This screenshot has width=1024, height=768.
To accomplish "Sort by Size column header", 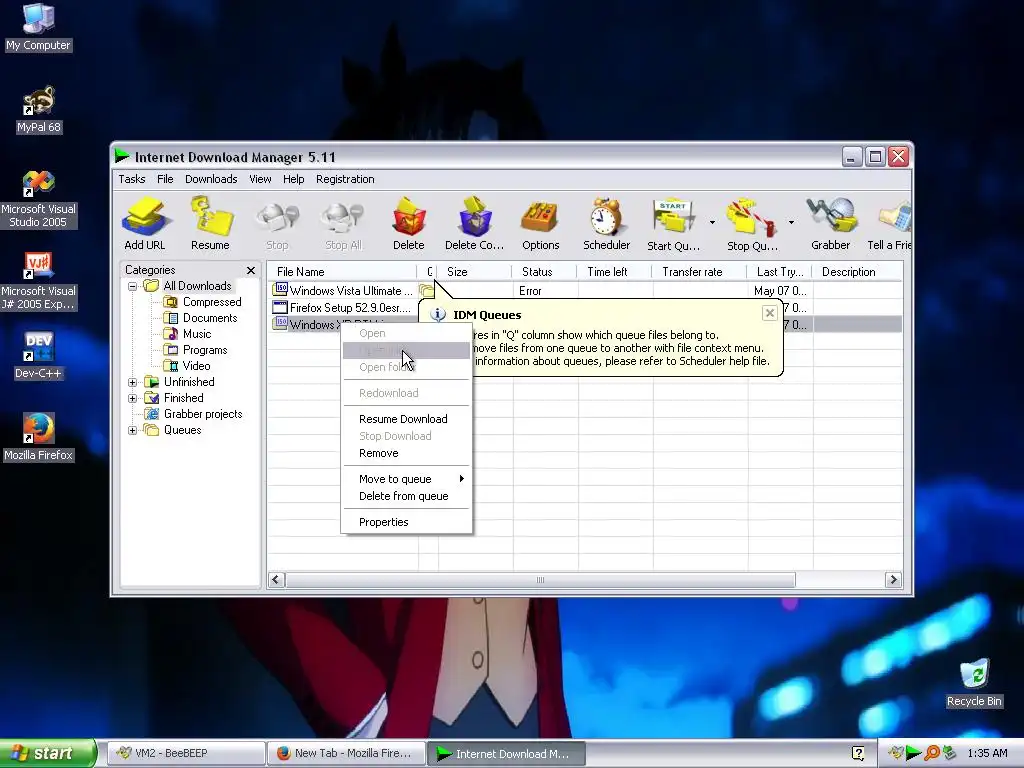I will click(474, 272).
